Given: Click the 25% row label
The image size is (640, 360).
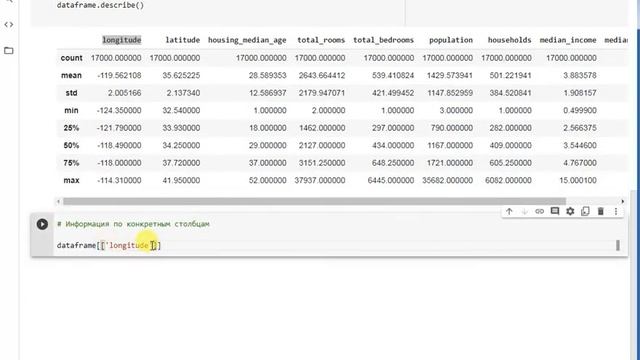Looking at the screenshot, I should point(71,128).
